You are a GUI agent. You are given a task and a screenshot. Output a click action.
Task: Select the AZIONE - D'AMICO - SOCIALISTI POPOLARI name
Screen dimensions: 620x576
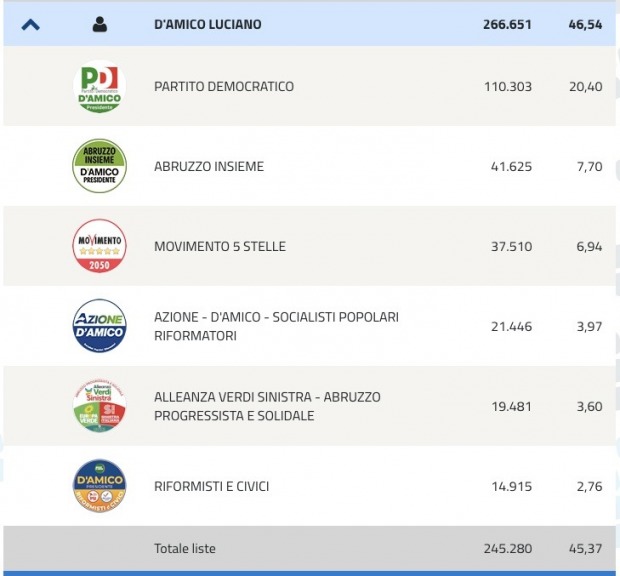click(276, 326)
